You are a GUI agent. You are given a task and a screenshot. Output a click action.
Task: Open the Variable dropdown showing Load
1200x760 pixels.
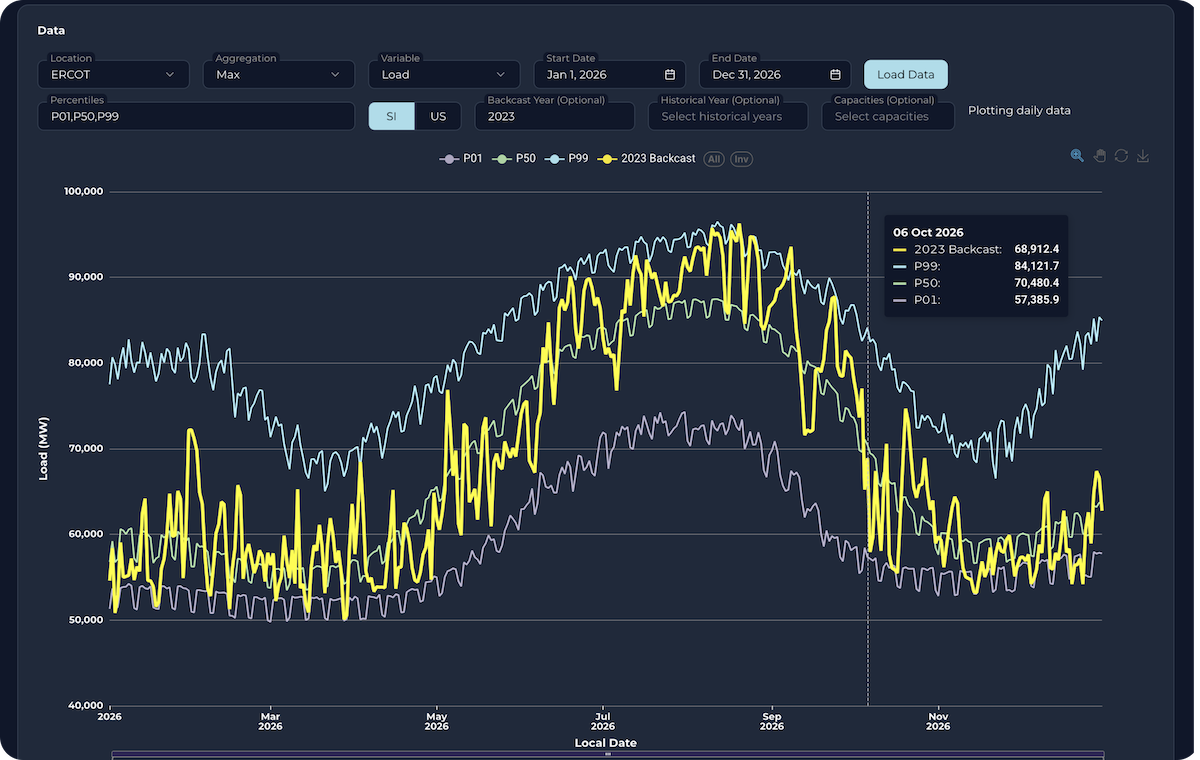point(443,75)
